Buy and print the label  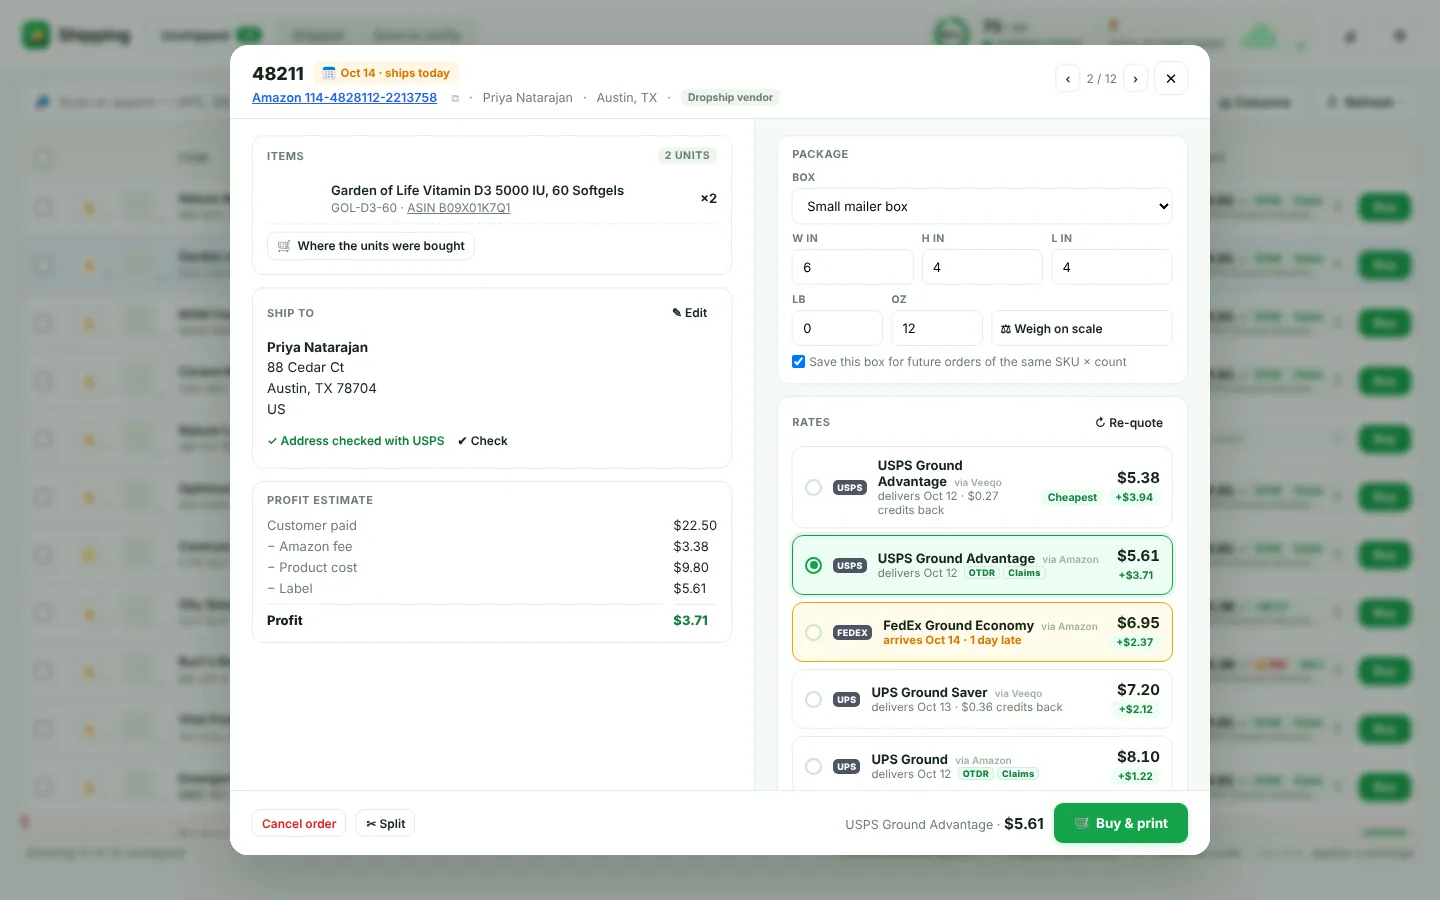[1121, 824]
